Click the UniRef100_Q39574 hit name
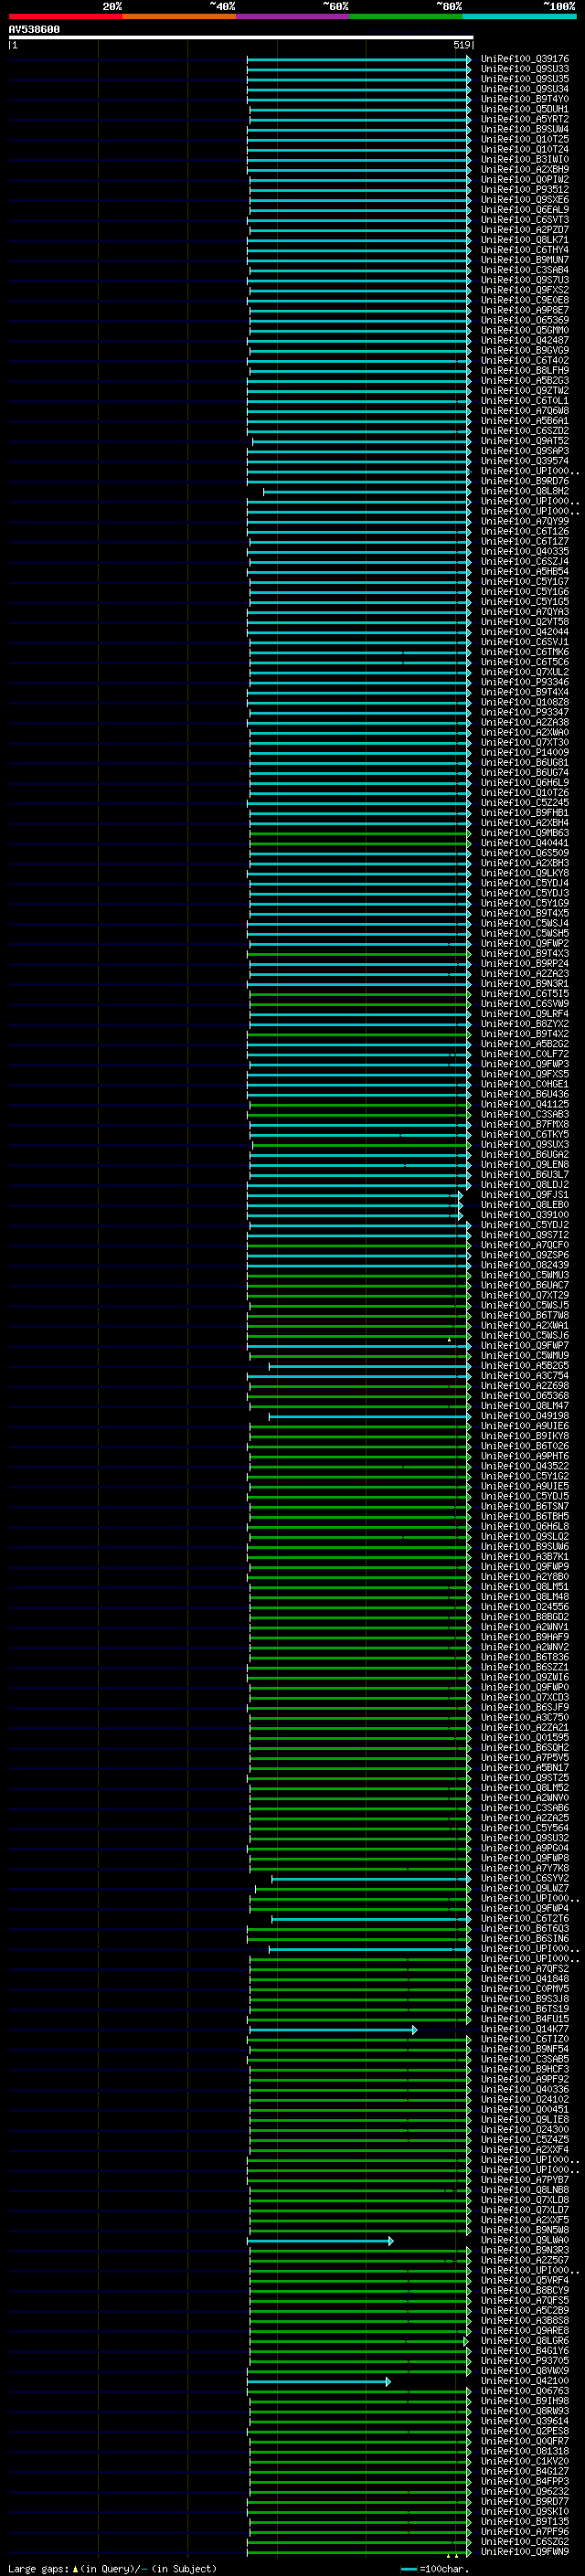Image resolution: width=585 pixels, height=2576 pixels. coord(525,461)
